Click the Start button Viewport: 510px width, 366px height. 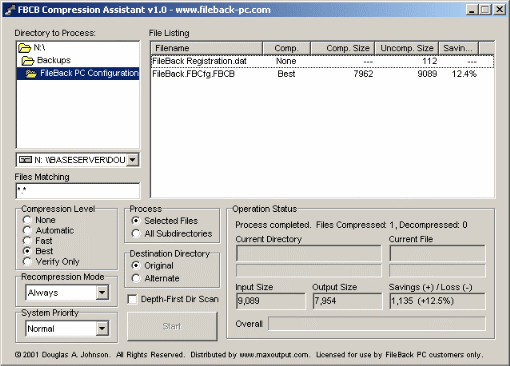pos(172,326)
